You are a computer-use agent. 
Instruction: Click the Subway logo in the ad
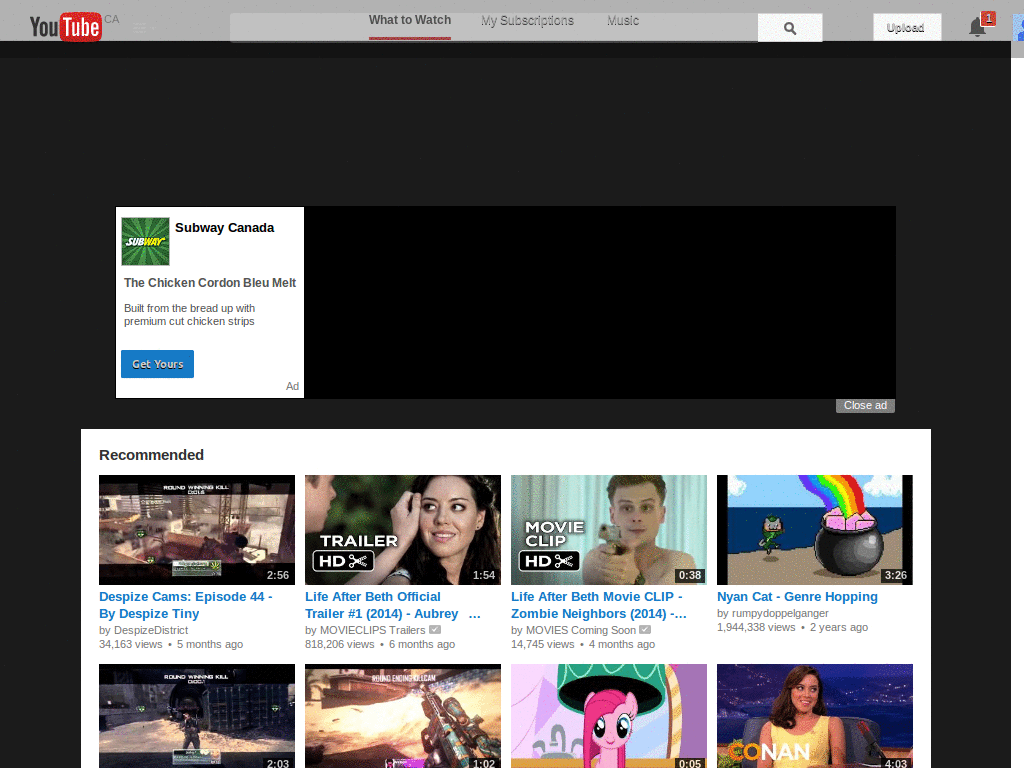coord(146,242)
